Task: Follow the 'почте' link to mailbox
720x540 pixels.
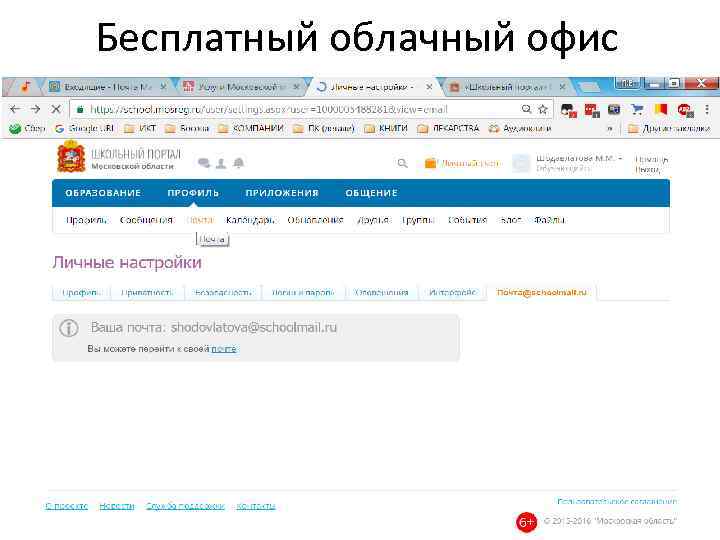Action: click(224, 349)
